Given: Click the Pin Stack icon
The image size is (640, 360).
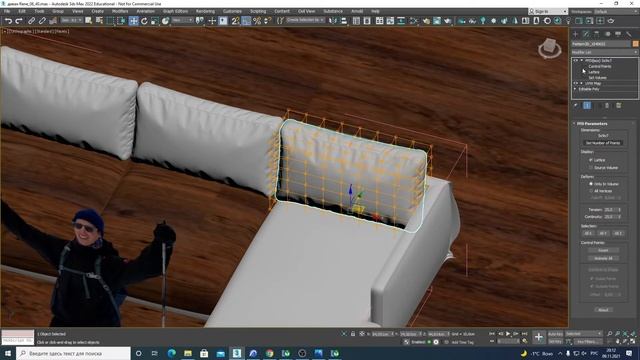Looking at the screenshot, I should 576,105.
